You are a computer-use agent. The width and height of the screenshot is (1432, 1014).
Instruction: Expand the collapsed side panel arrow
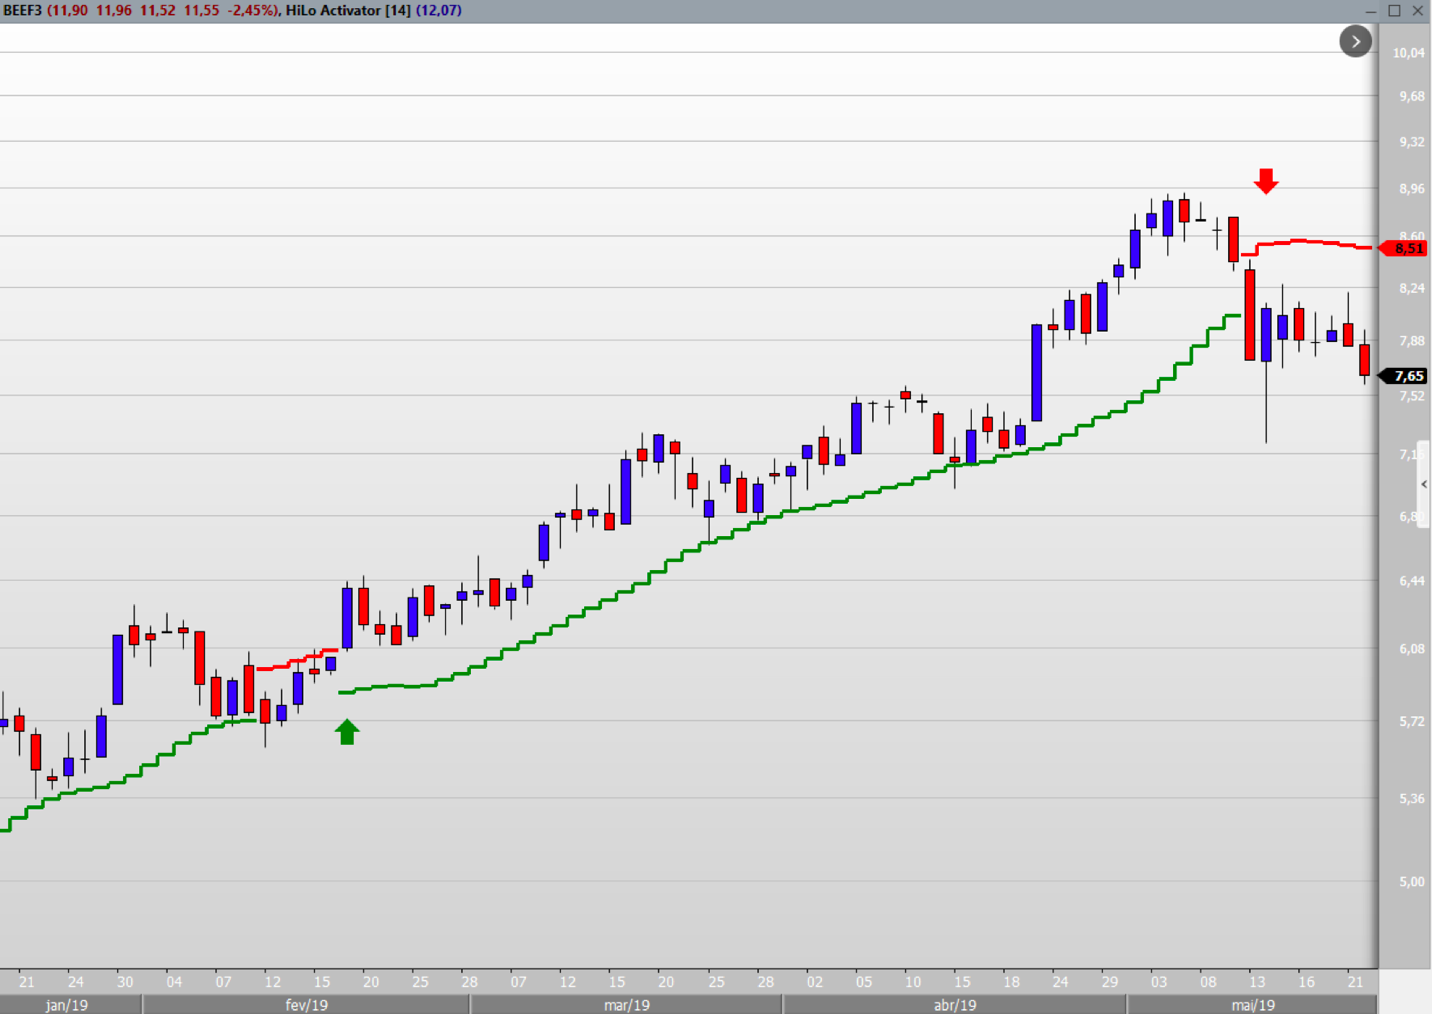click(1424, 484)
